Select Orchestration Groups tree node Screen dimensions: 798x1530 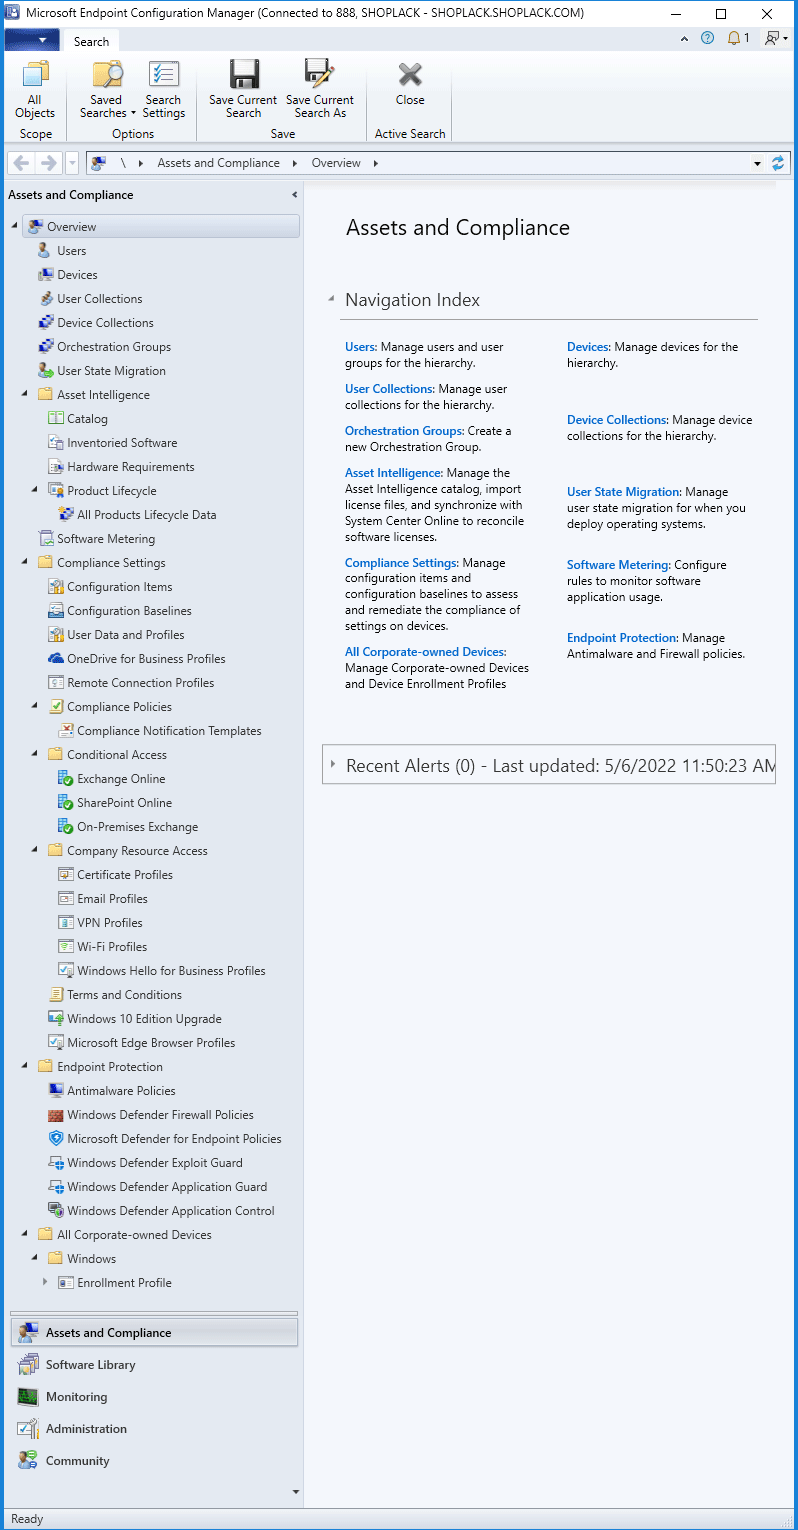click(x=114, y=347)
